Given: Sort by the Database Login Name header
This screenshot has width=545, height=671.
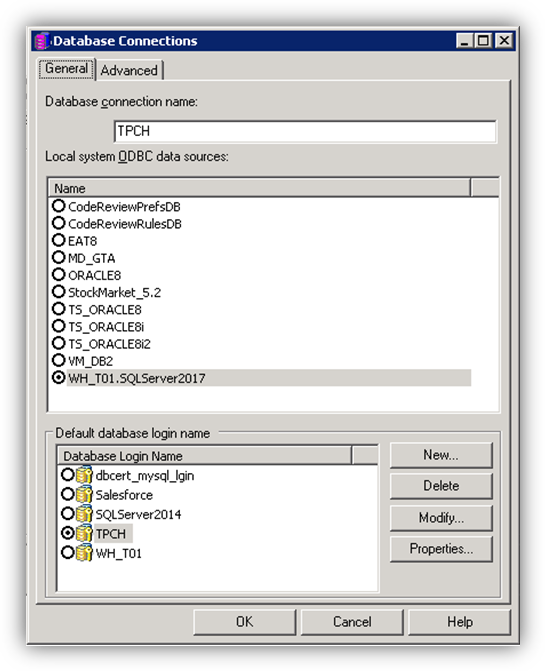Looking at the screenshot, I should (x=204, y=456).
